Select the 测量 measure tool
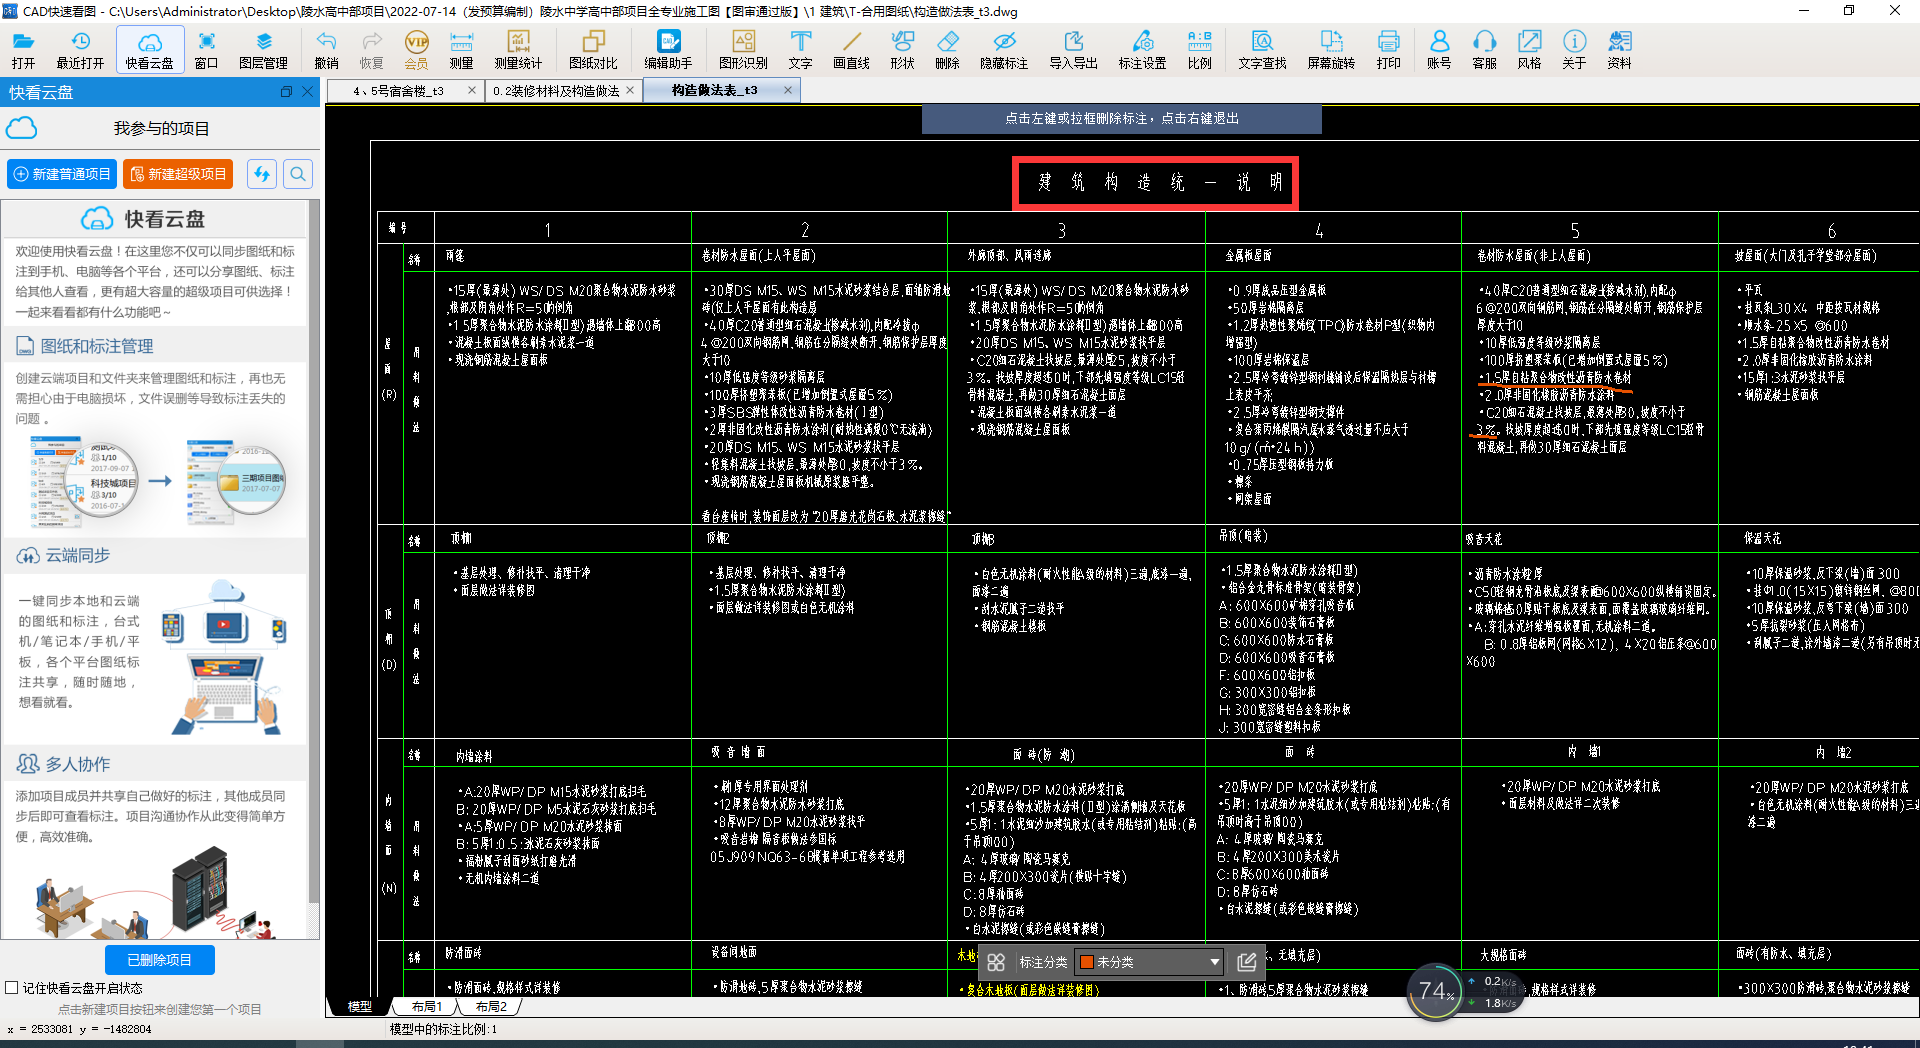1920x1048 pixels. click(461, 49)
